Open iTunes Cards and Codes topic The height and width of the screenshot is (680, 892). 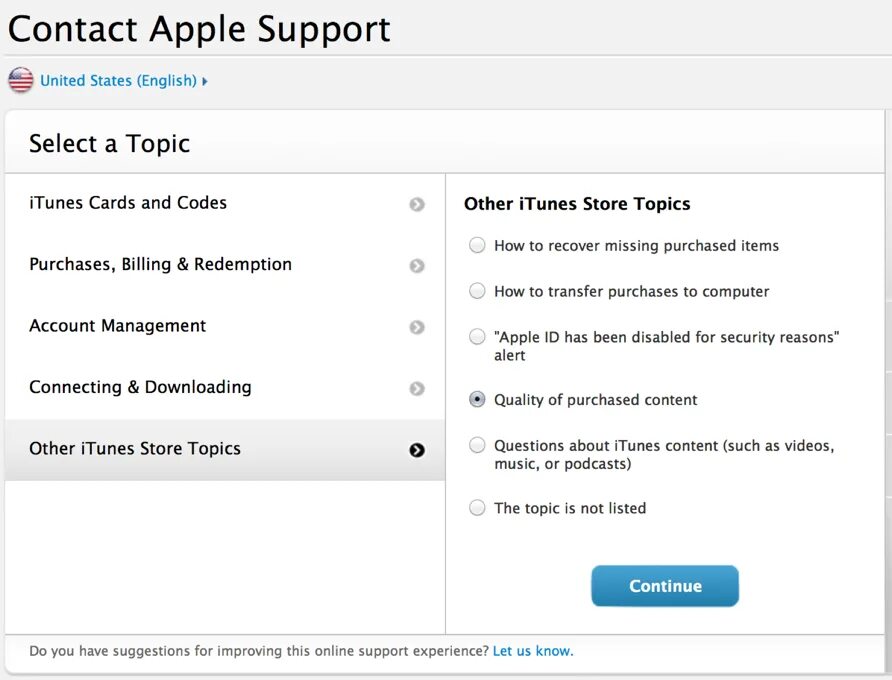225,204
